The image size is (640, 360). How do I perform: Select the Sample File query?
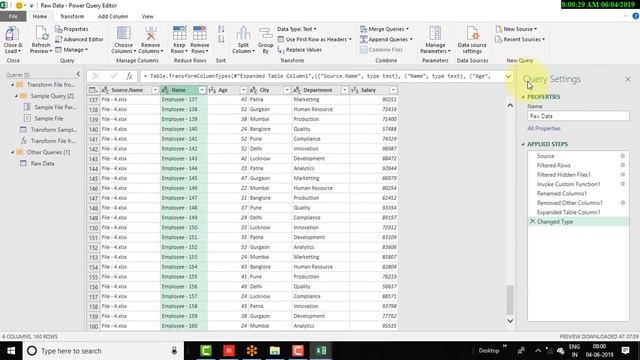pyautogui.click(x=48, y=118)
